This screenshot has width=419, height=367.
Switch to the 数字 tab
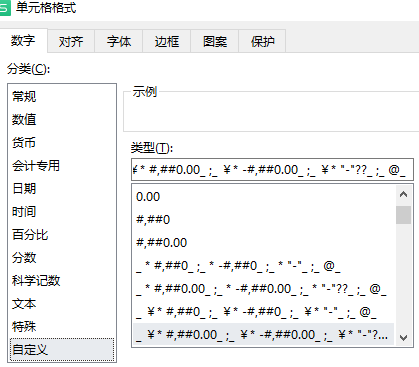[x=23, y=40]
